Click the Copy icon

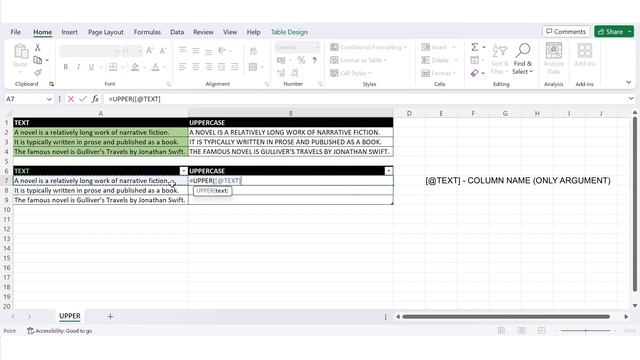coord(38,60)
